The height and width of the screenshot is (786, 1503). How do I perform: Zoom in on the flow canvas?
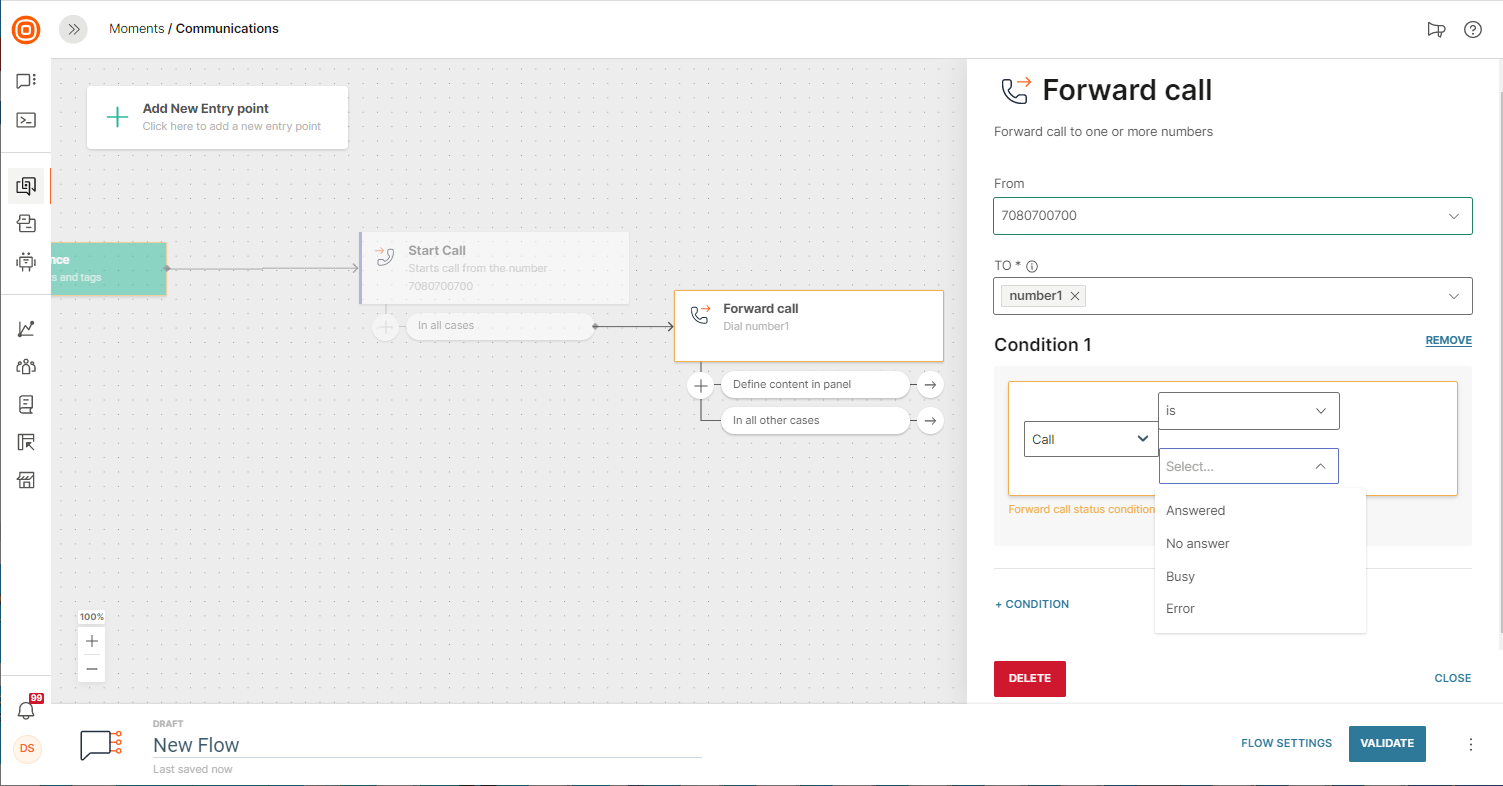pyautogui.click(x=92, y=641)
